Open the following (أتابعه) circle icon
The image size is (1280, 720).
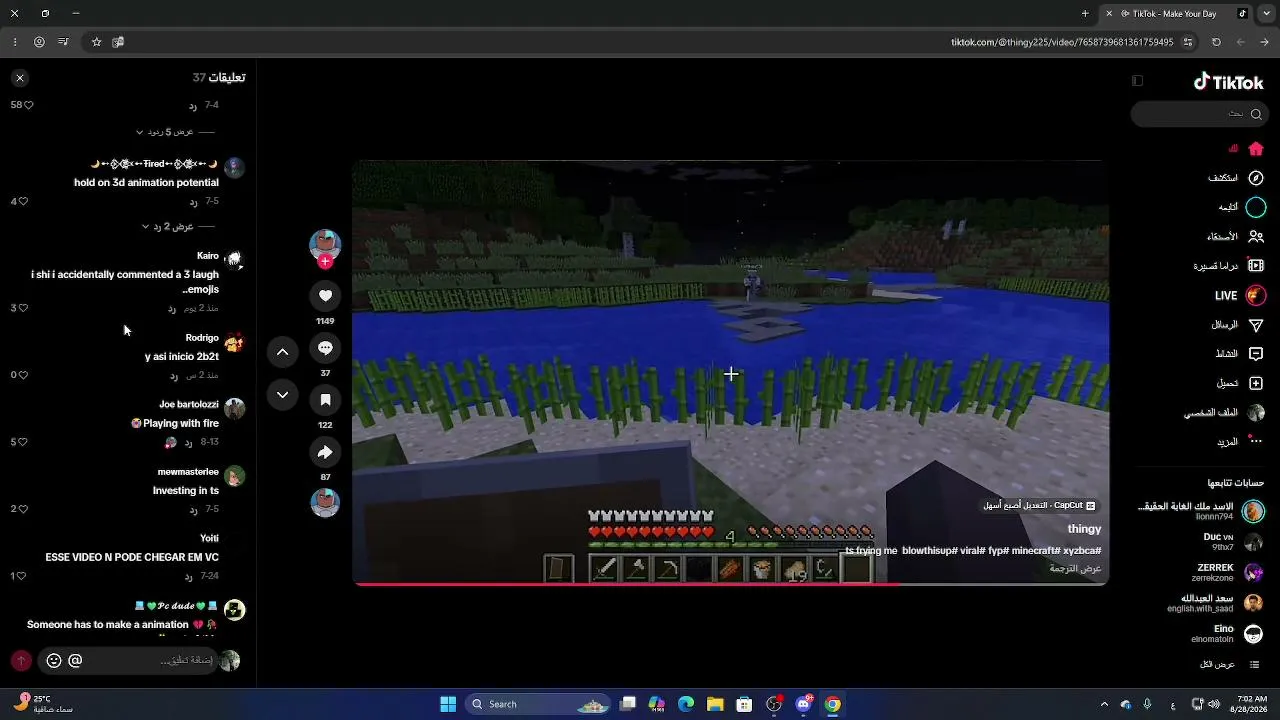click(x=1256, y=207)
